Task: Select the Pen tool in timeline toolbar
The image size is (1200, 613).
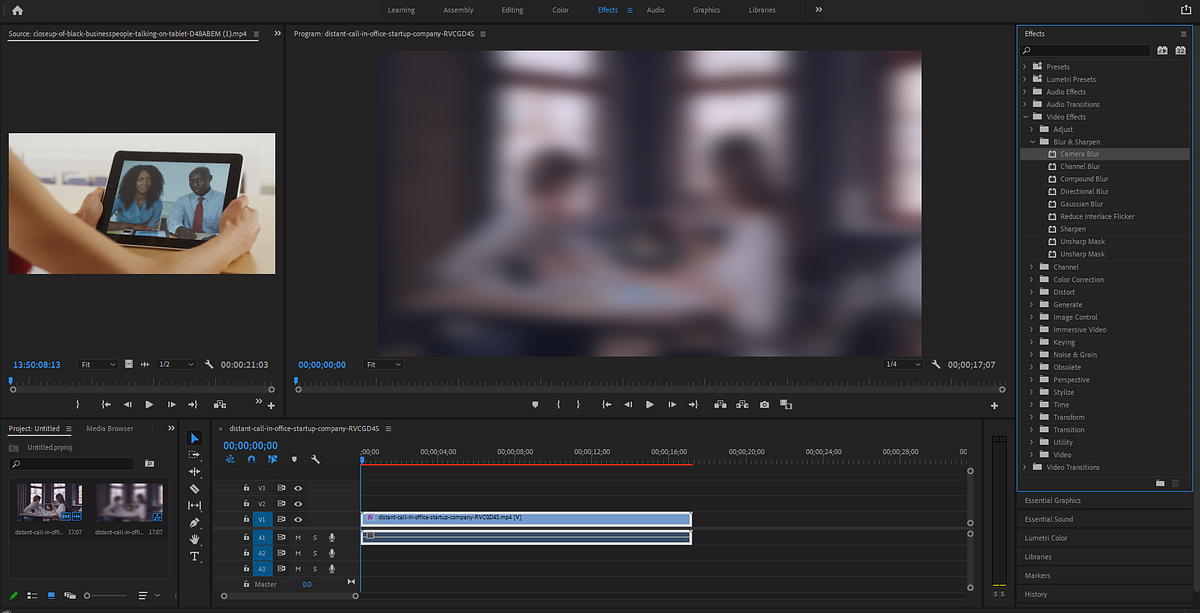Action: coord(195,521)
